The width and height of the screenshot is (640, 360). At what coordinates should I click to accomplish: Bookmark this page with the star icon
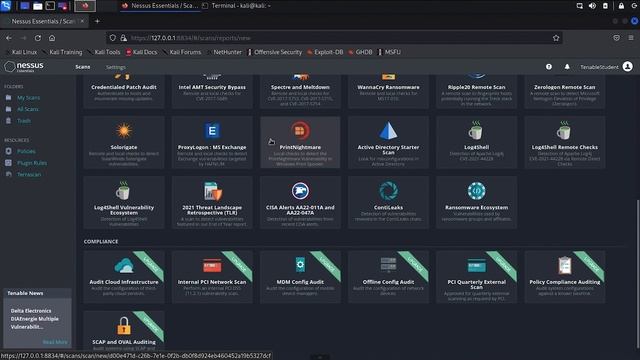tap(556, 38)
